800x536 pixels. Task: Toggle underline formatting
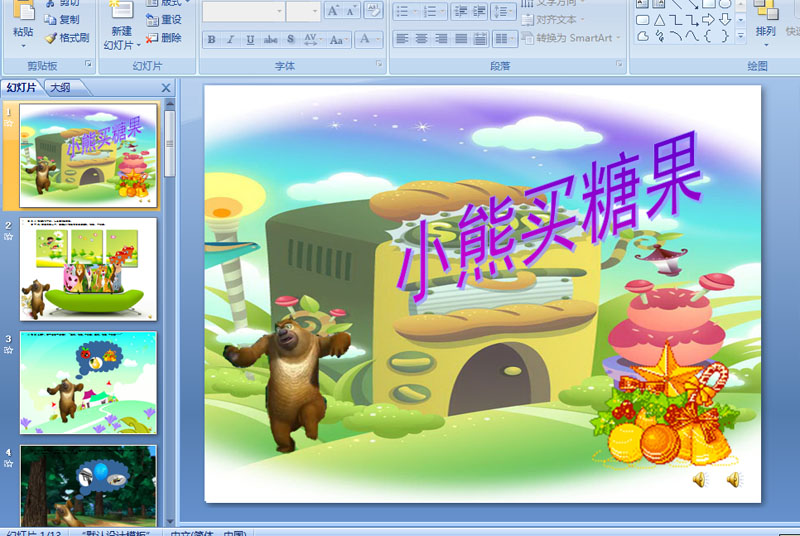coord(249,39)
